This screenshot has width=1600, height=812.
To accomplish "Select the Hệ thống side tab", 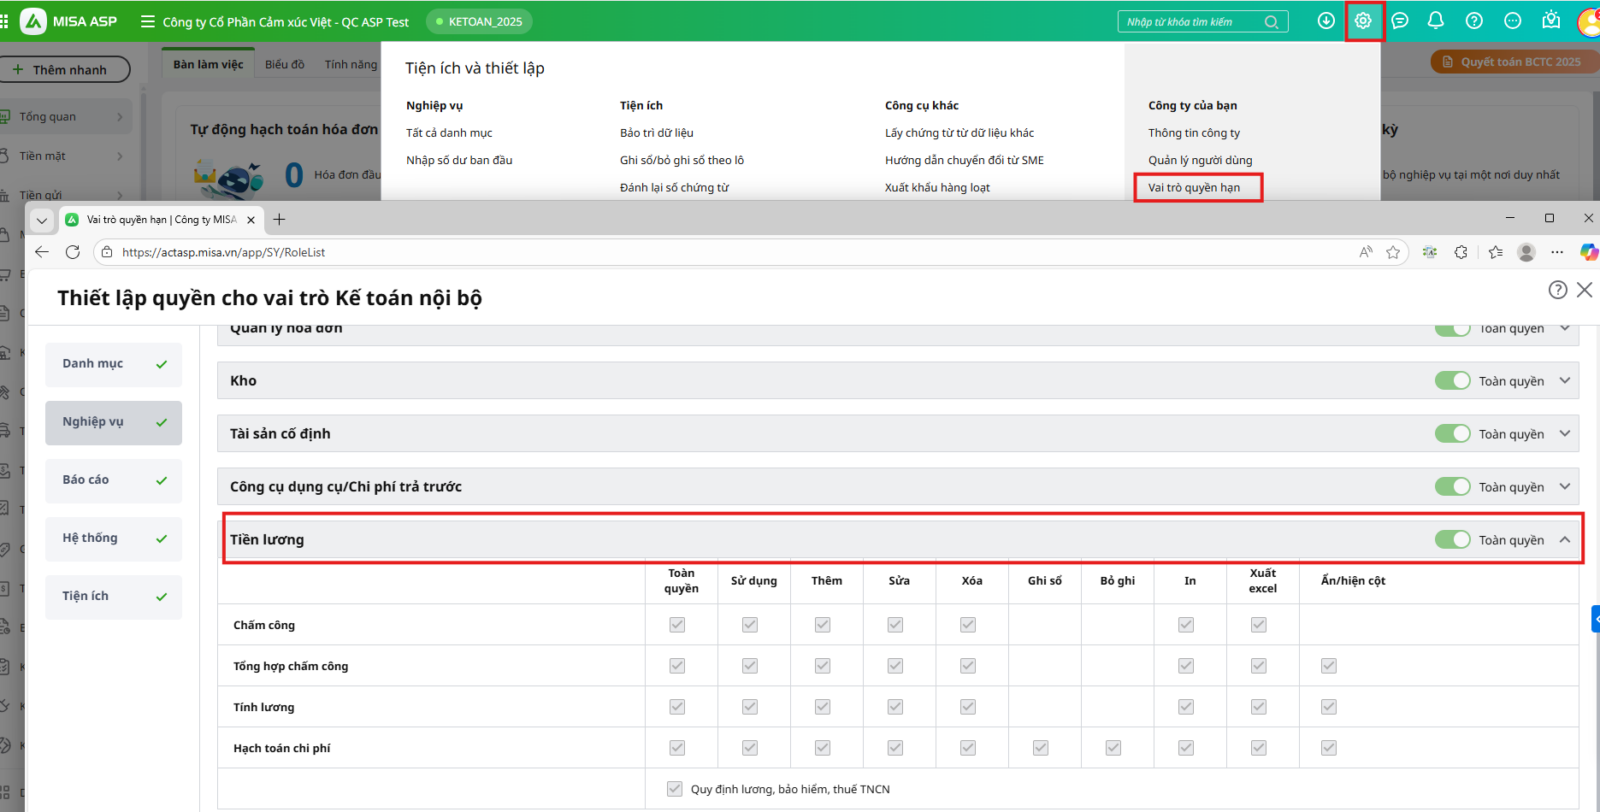I will click(x=113, y=538).
